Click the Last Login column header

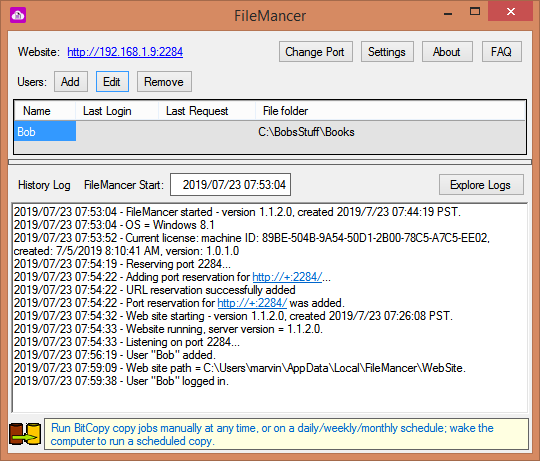[x=117, y=111]
